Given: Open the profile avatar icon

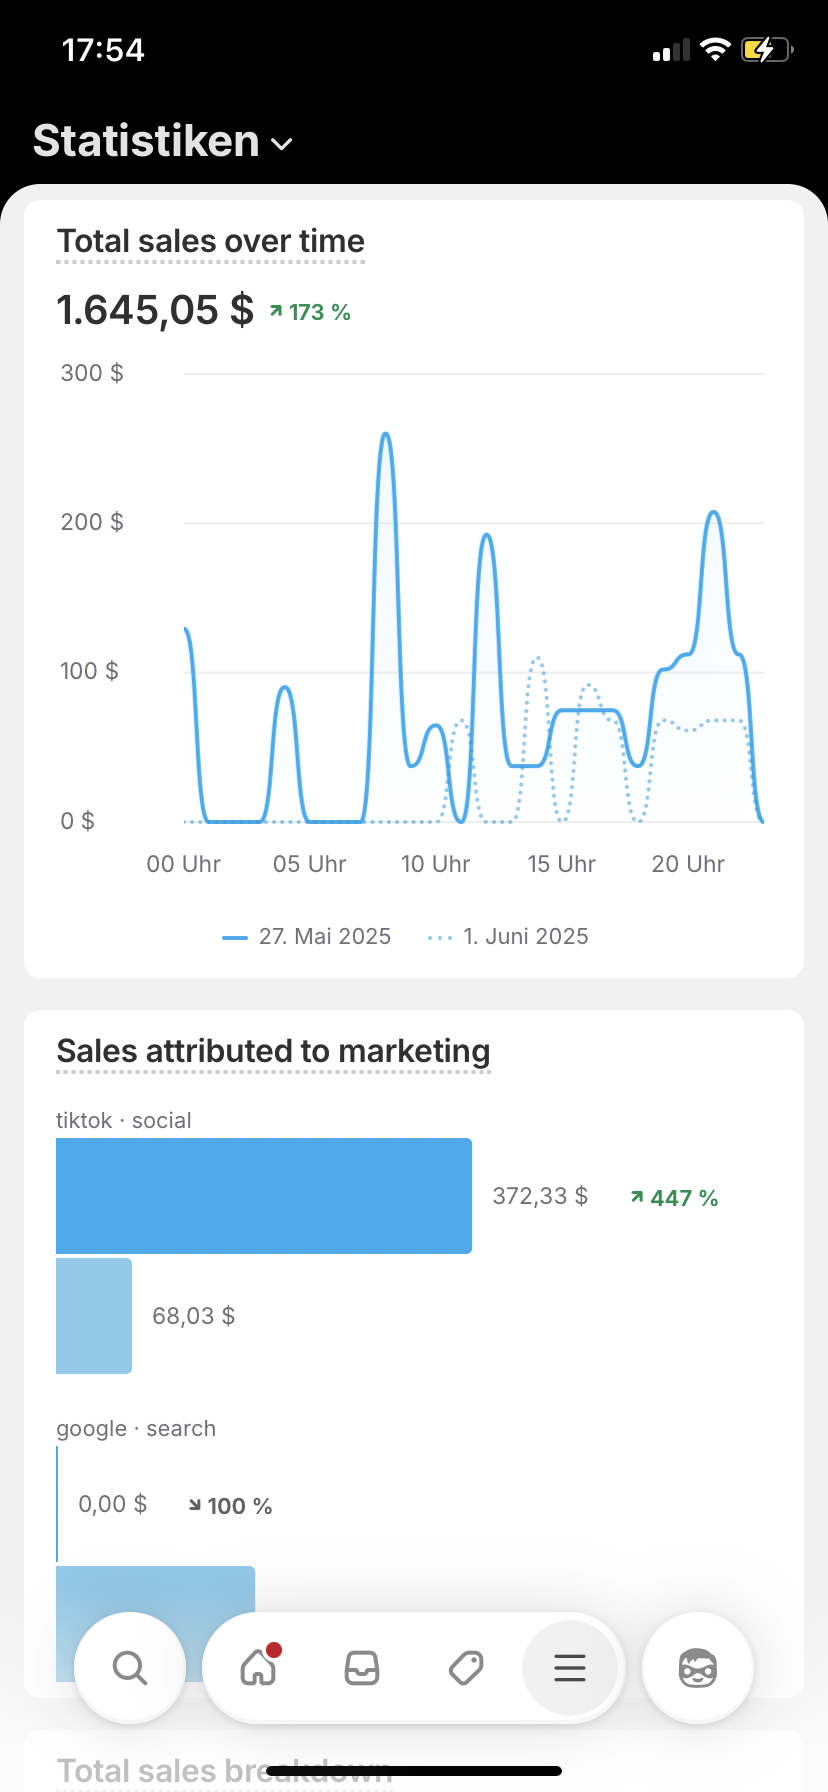Looking at the screenshot, I should coord(698,1668).
